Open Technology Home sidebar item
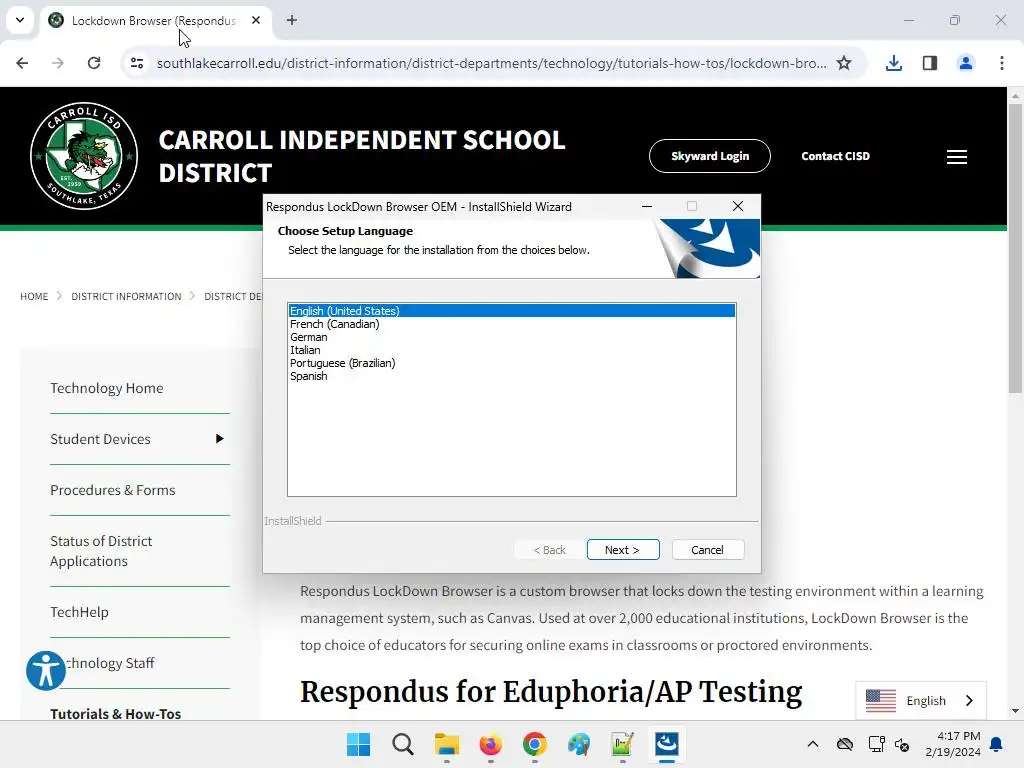Image resolution: width=1024 pixels, height=768 pixels. [x=106, y=388]
